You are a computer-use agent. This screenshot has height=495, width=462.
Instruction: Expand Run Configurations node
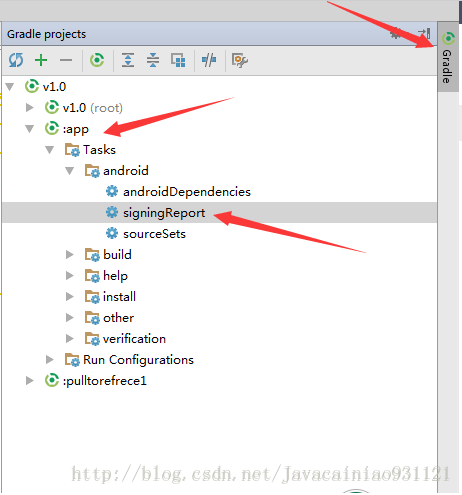(x=50, y=360)
